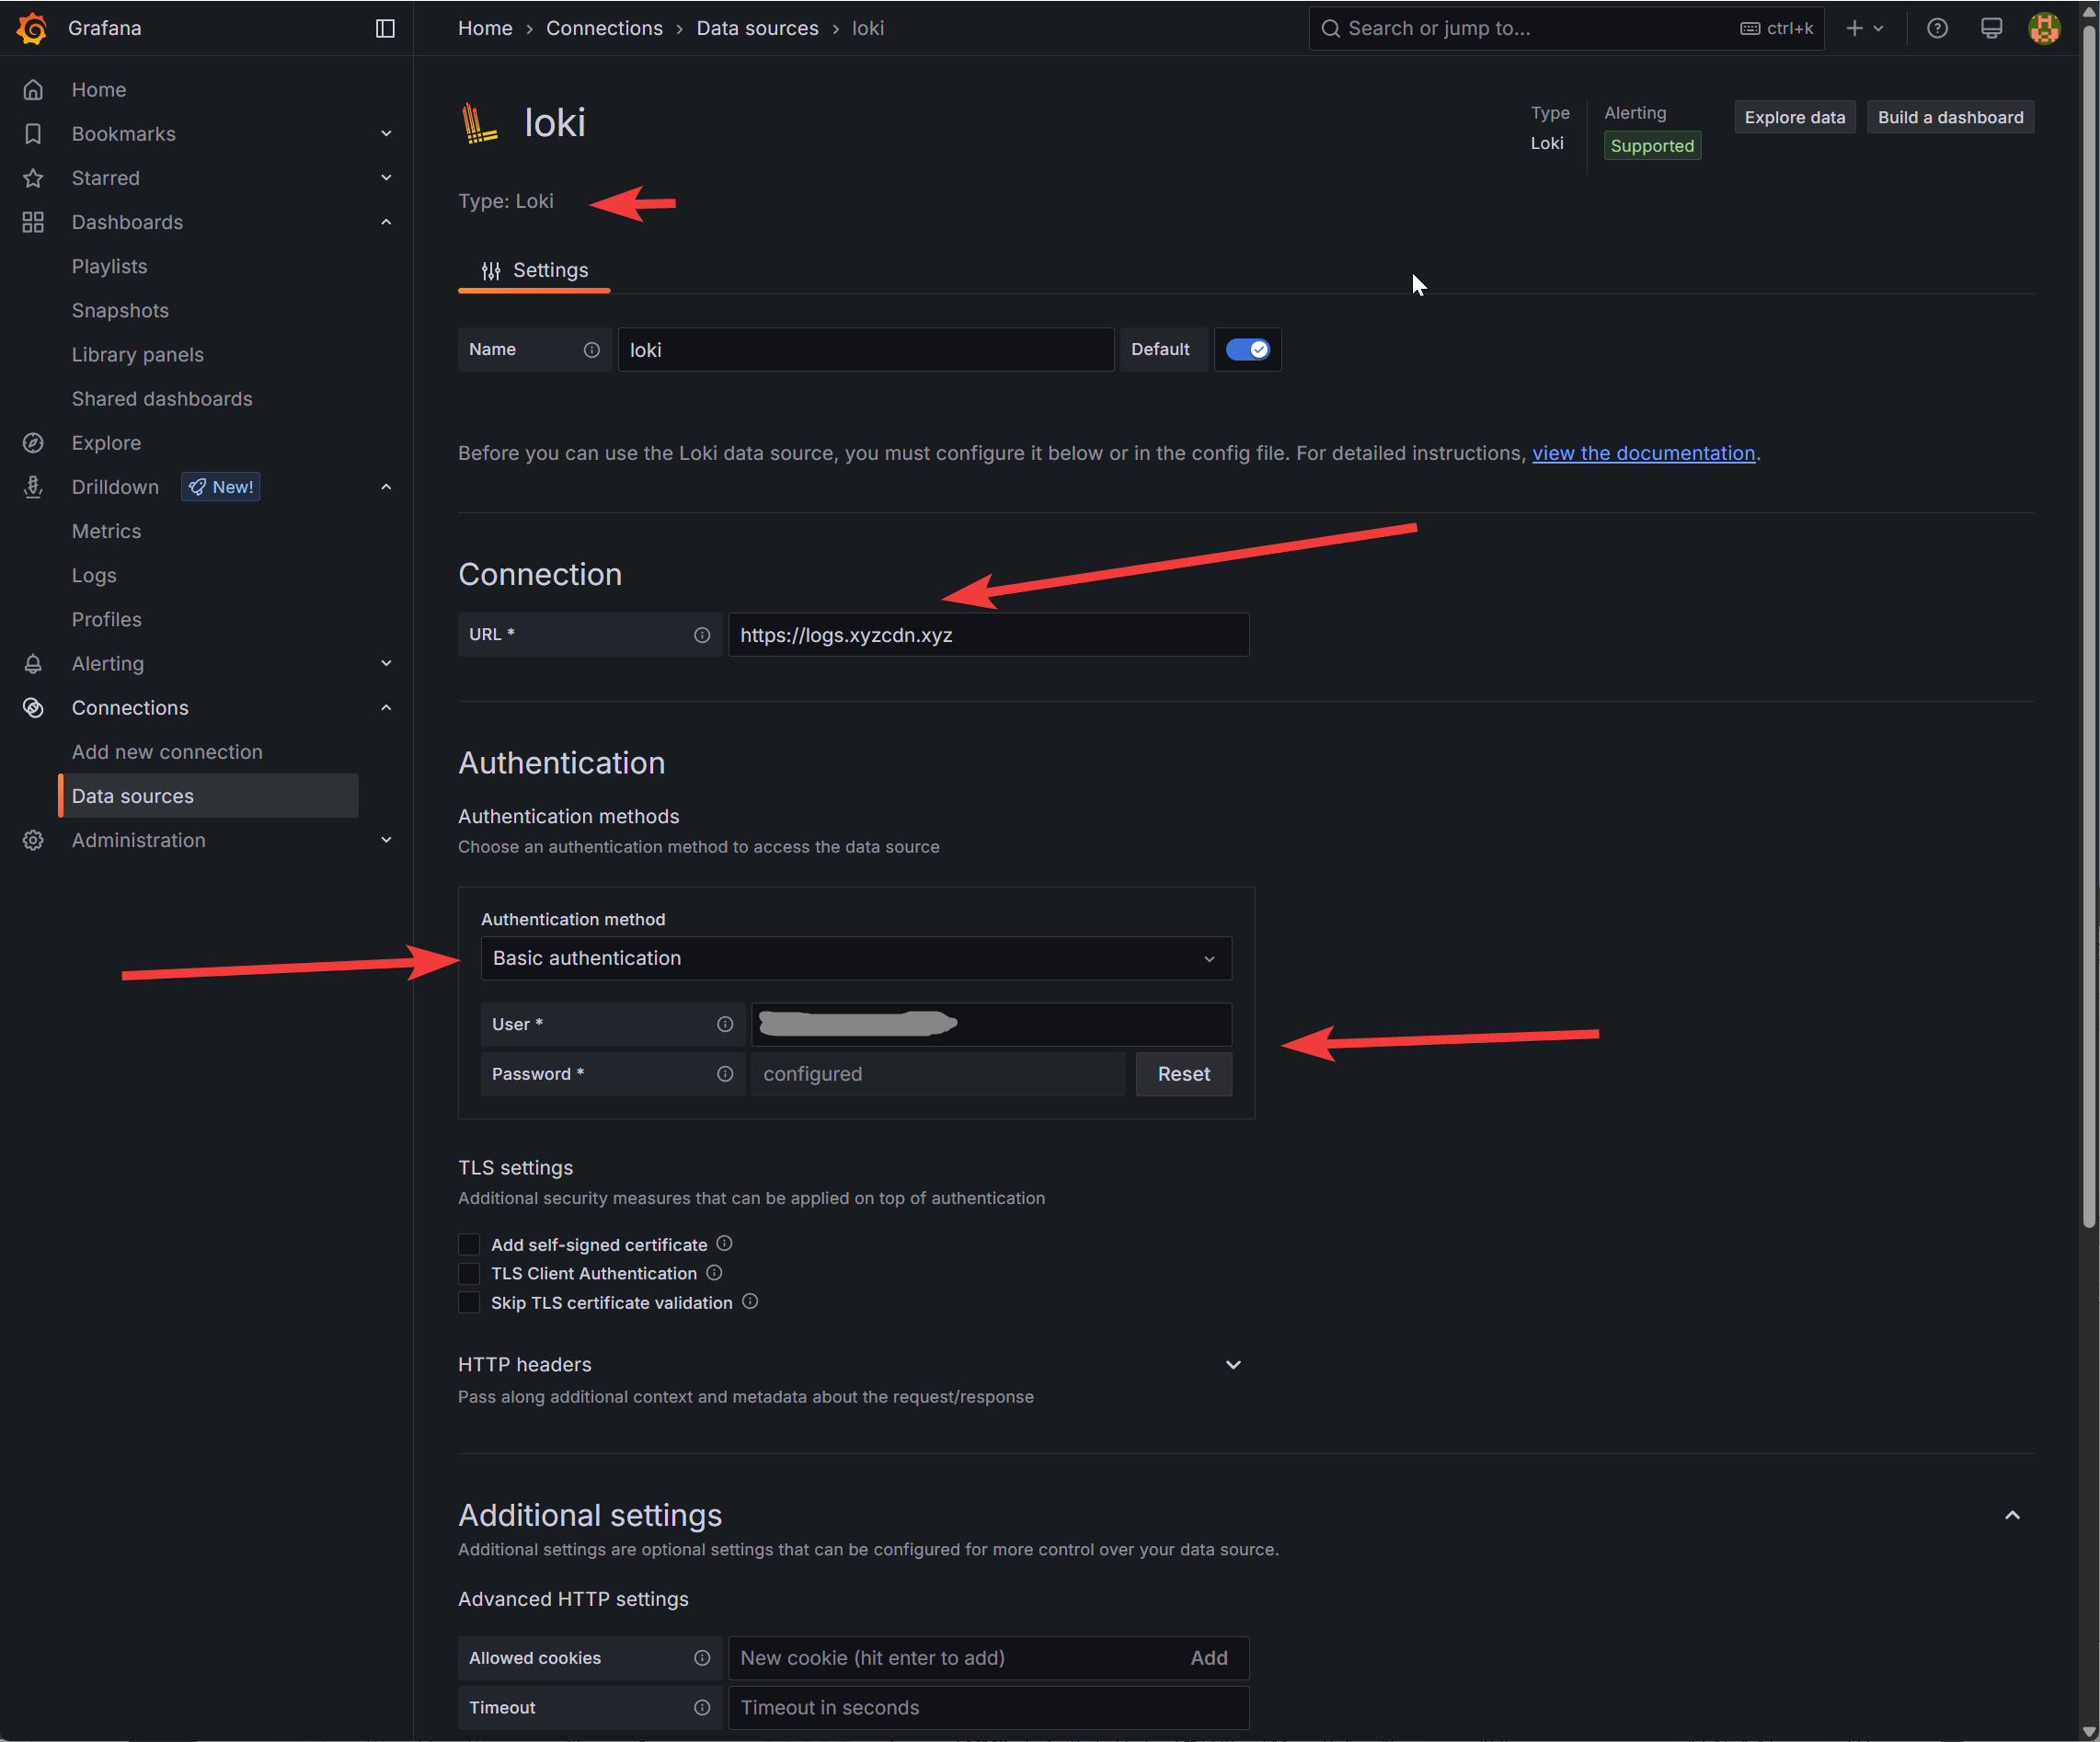2100x1742 pixels.
Task: Click the plus New menu icon
Action: [1864, 28]
